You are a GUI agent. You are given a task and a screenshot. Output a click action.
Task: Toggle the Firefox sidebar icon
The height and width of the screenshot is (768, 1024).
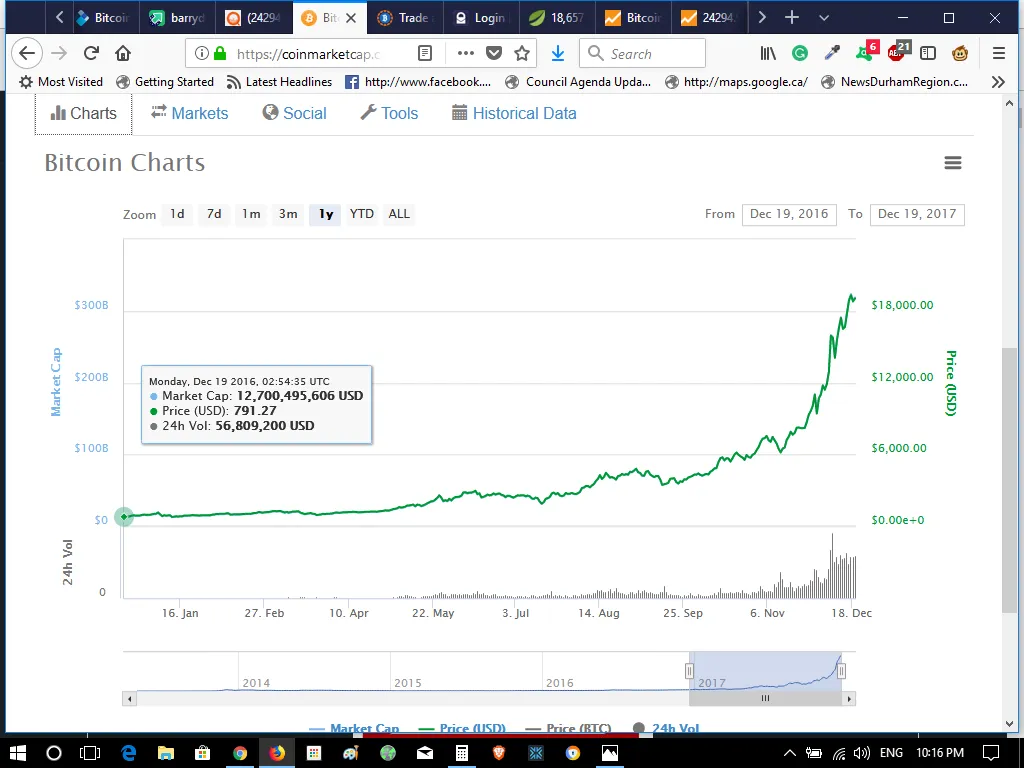pos(927,54)
